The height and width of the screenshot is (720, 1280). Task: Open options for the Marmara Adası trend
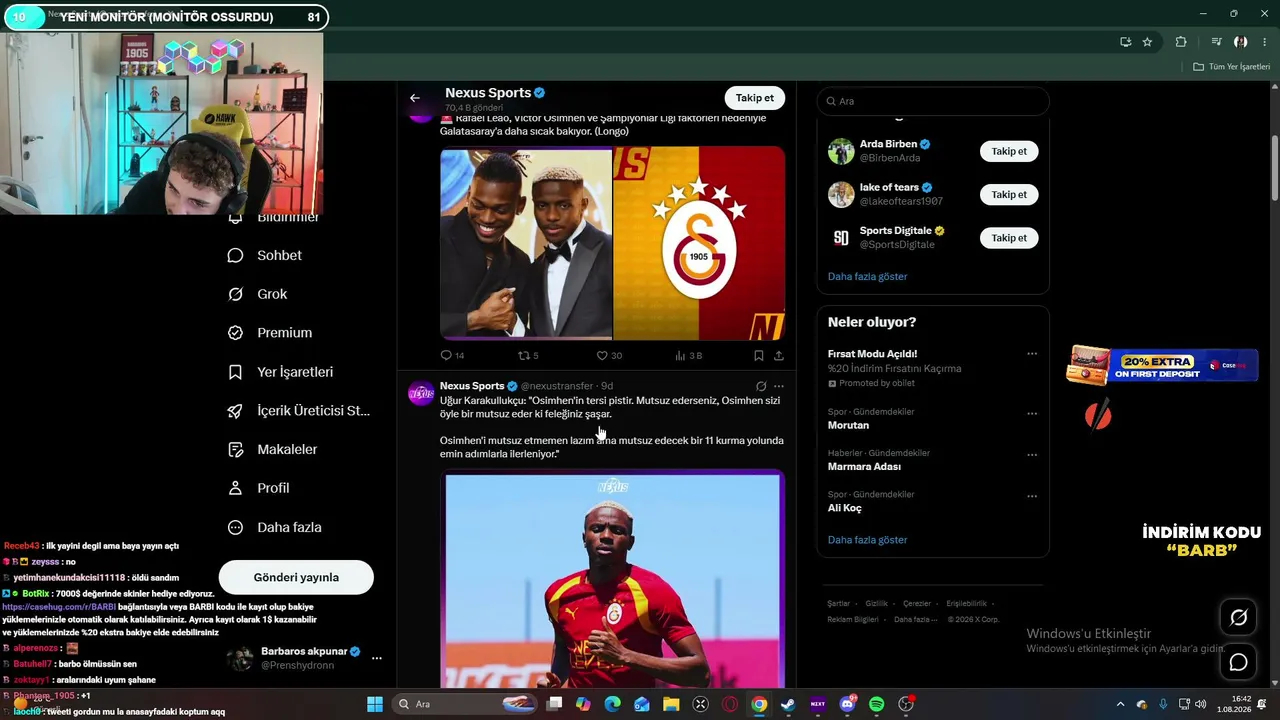point(1032,455)
